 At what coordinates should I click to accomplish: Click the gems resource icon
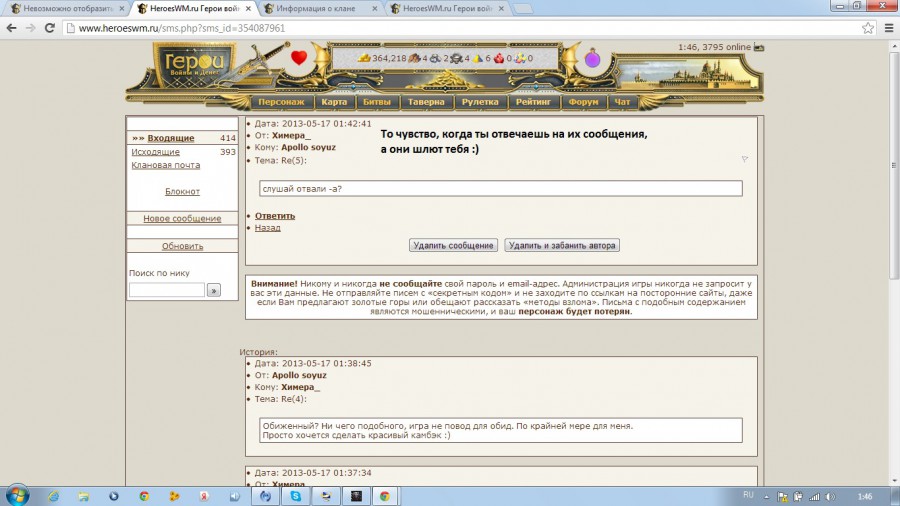(x=520, y=58)
